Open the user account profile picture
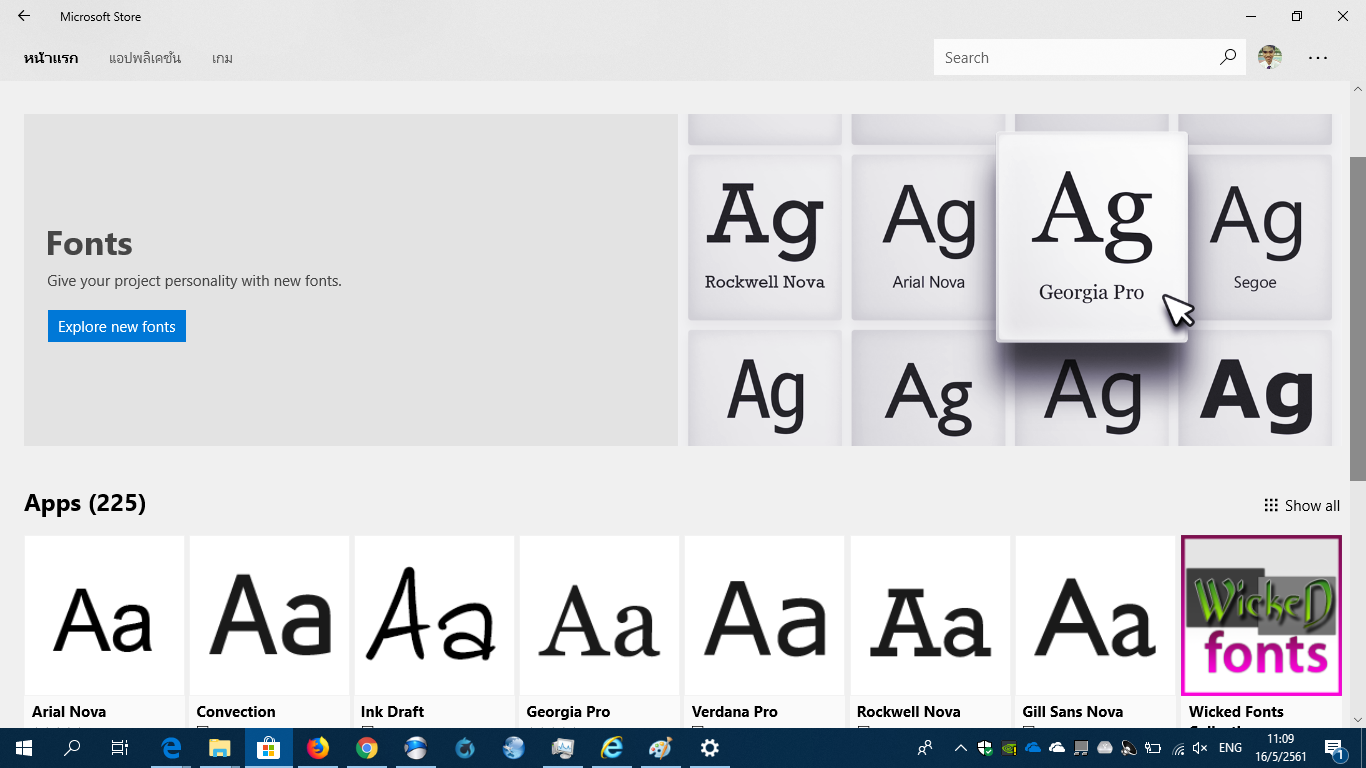Screen dimensions: 1366x768 point(1270,57)
